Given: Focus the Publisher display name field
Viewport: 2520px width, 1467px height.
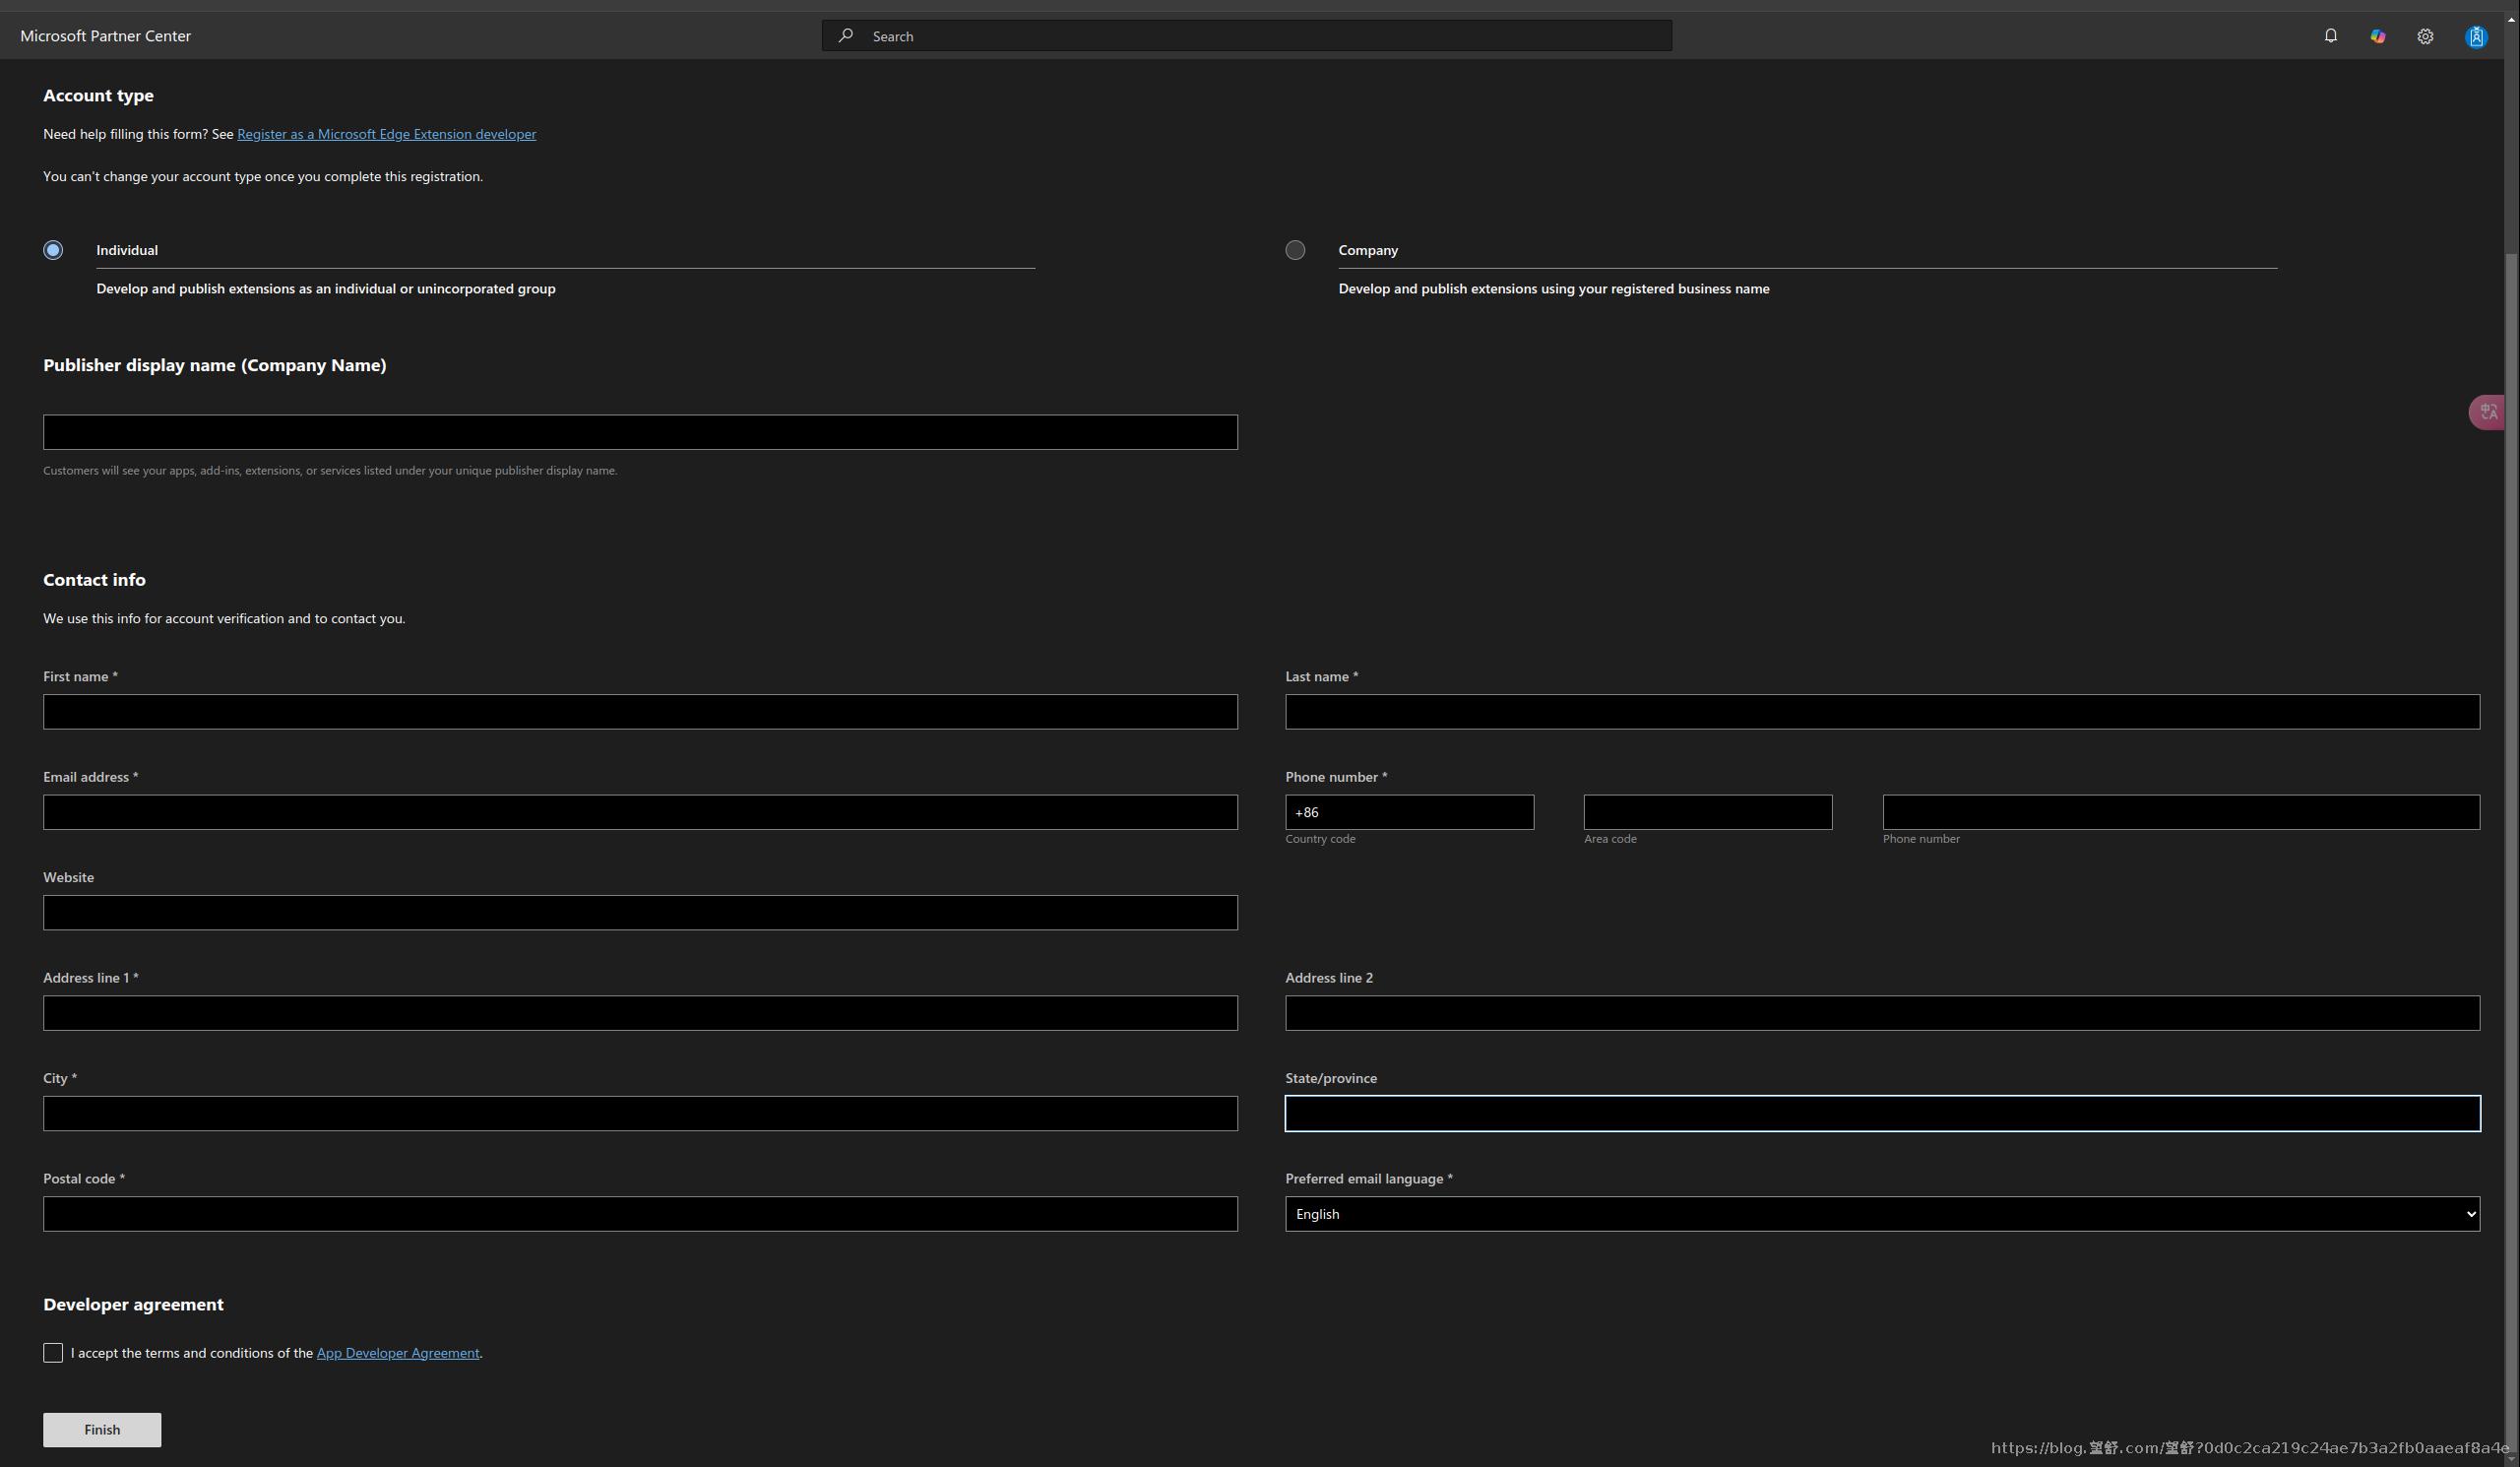Looking at the screenshot, I should tap(640, 432).
